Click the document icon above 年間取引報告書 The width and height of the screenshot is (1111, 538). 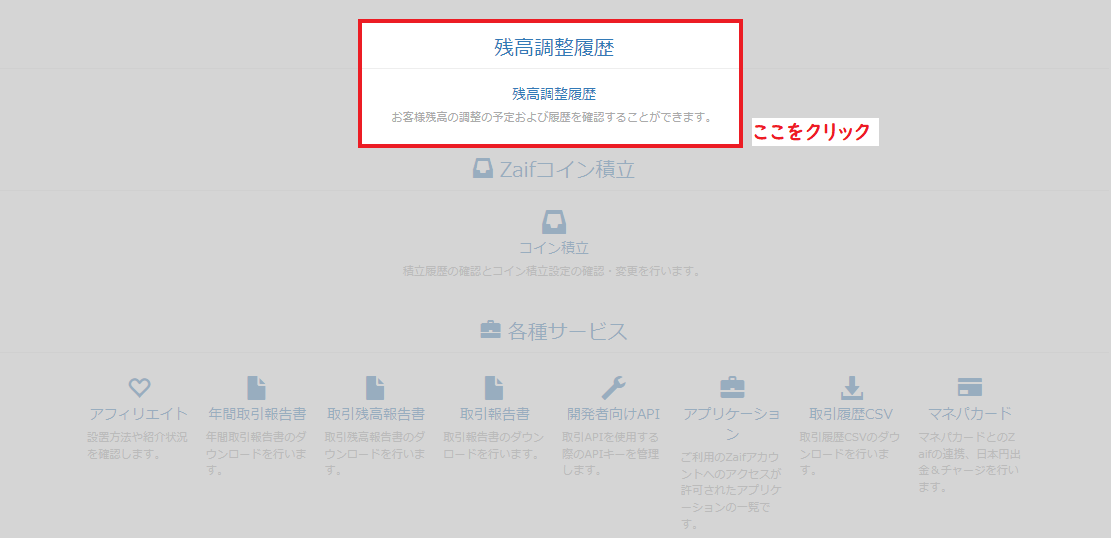point(256,388)
